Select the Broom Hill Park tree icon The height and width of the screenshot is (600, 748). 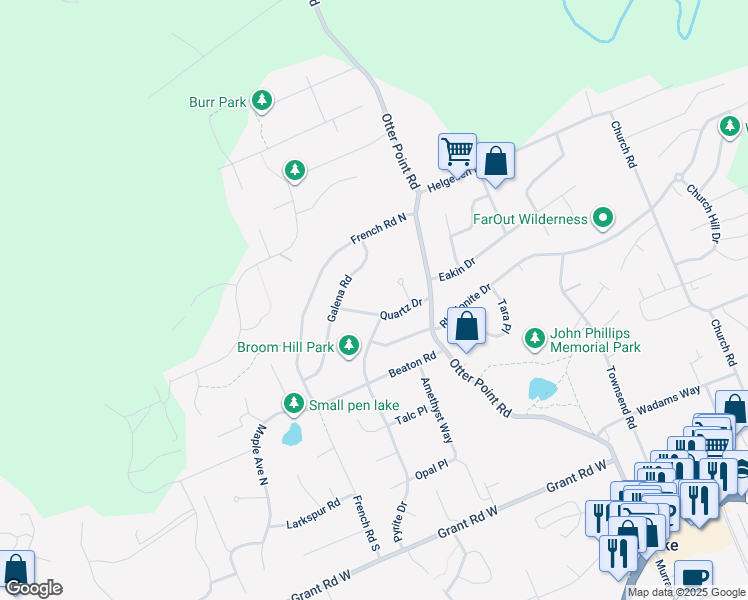[x=349, y=347]
